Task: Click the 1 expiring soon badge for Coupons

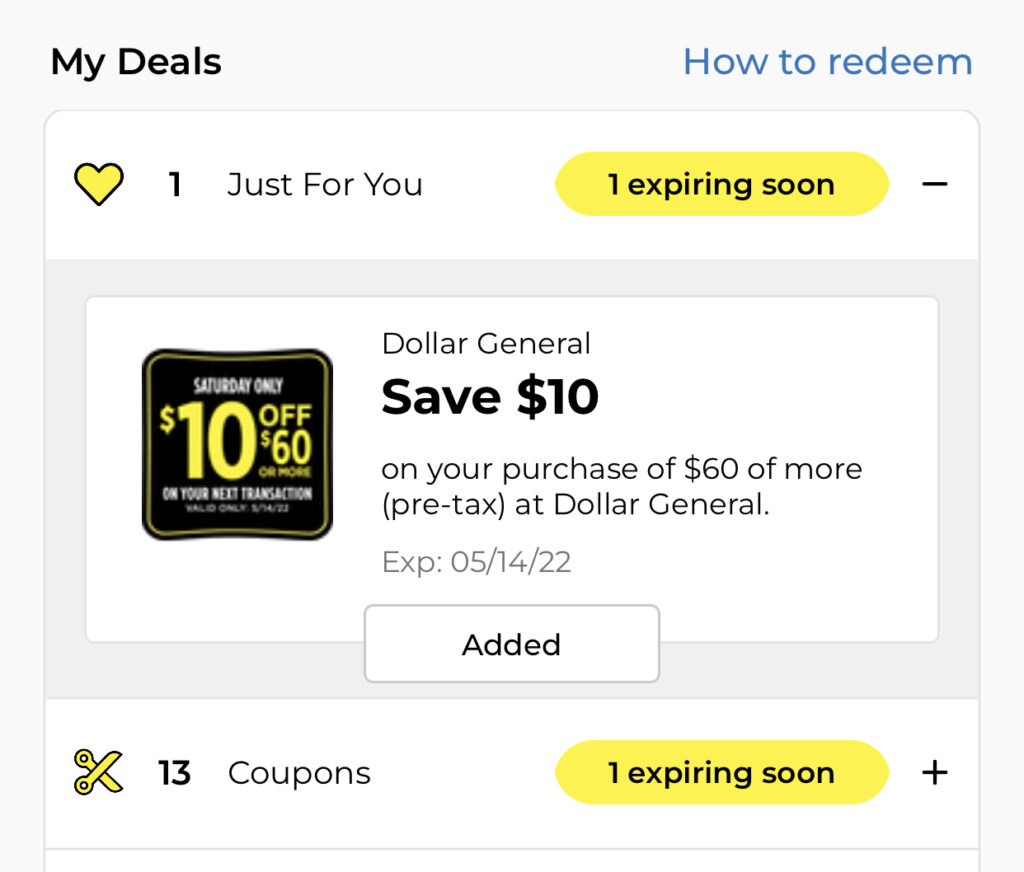Action: (x=721, y=771)
